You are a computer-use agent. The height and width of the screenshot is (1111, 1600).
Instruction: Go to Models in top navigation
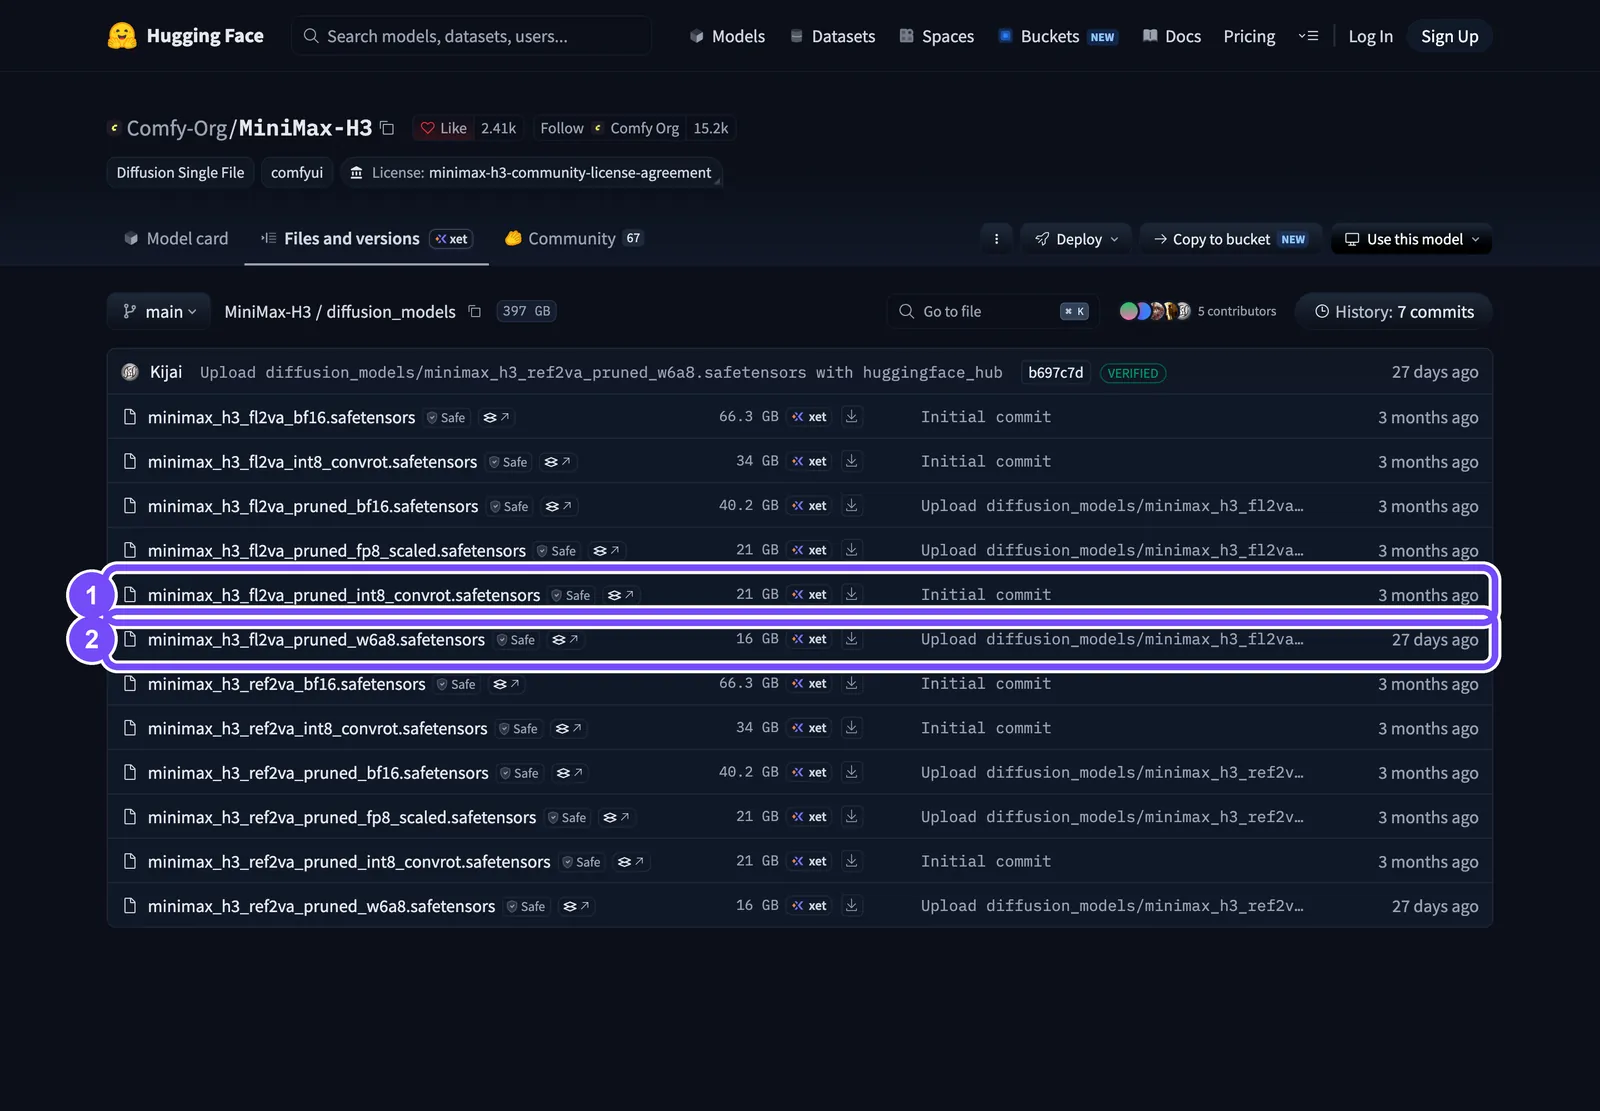[727, 36]
